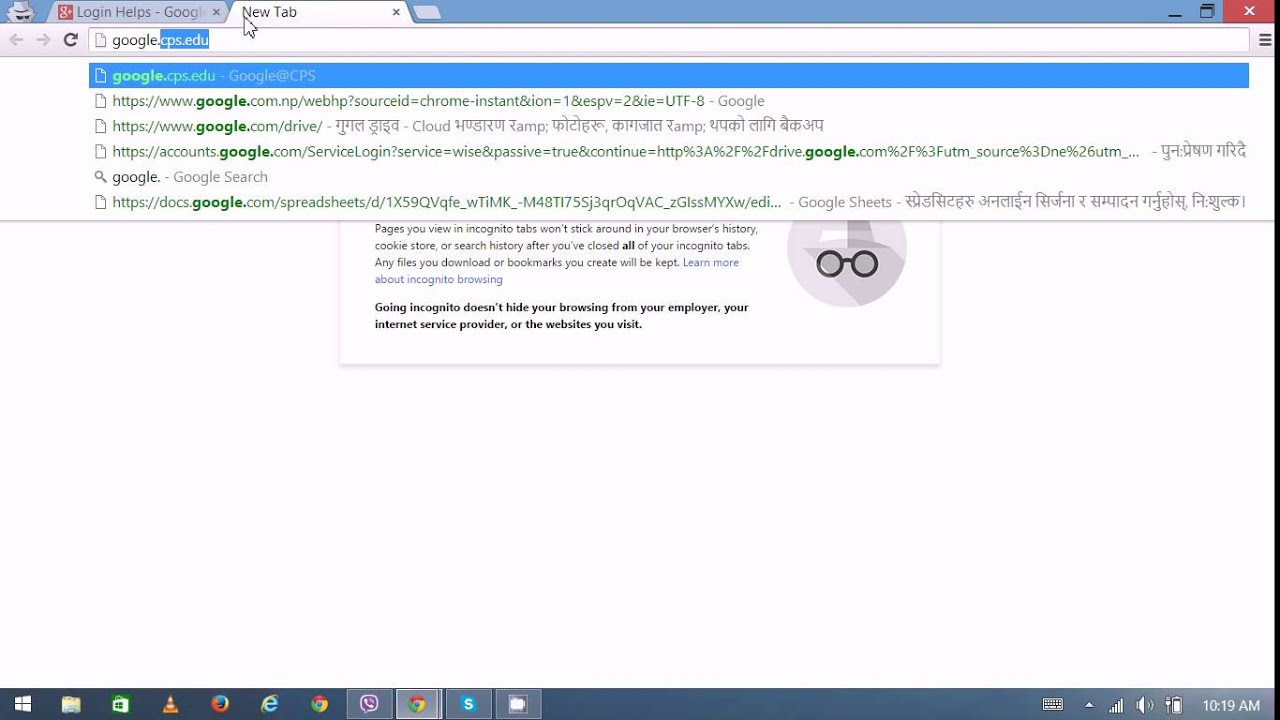This screenshot has width=1280, height=720.
Task: Pick the docs.google.com spreadsheets suggestion
Action: 668,202
